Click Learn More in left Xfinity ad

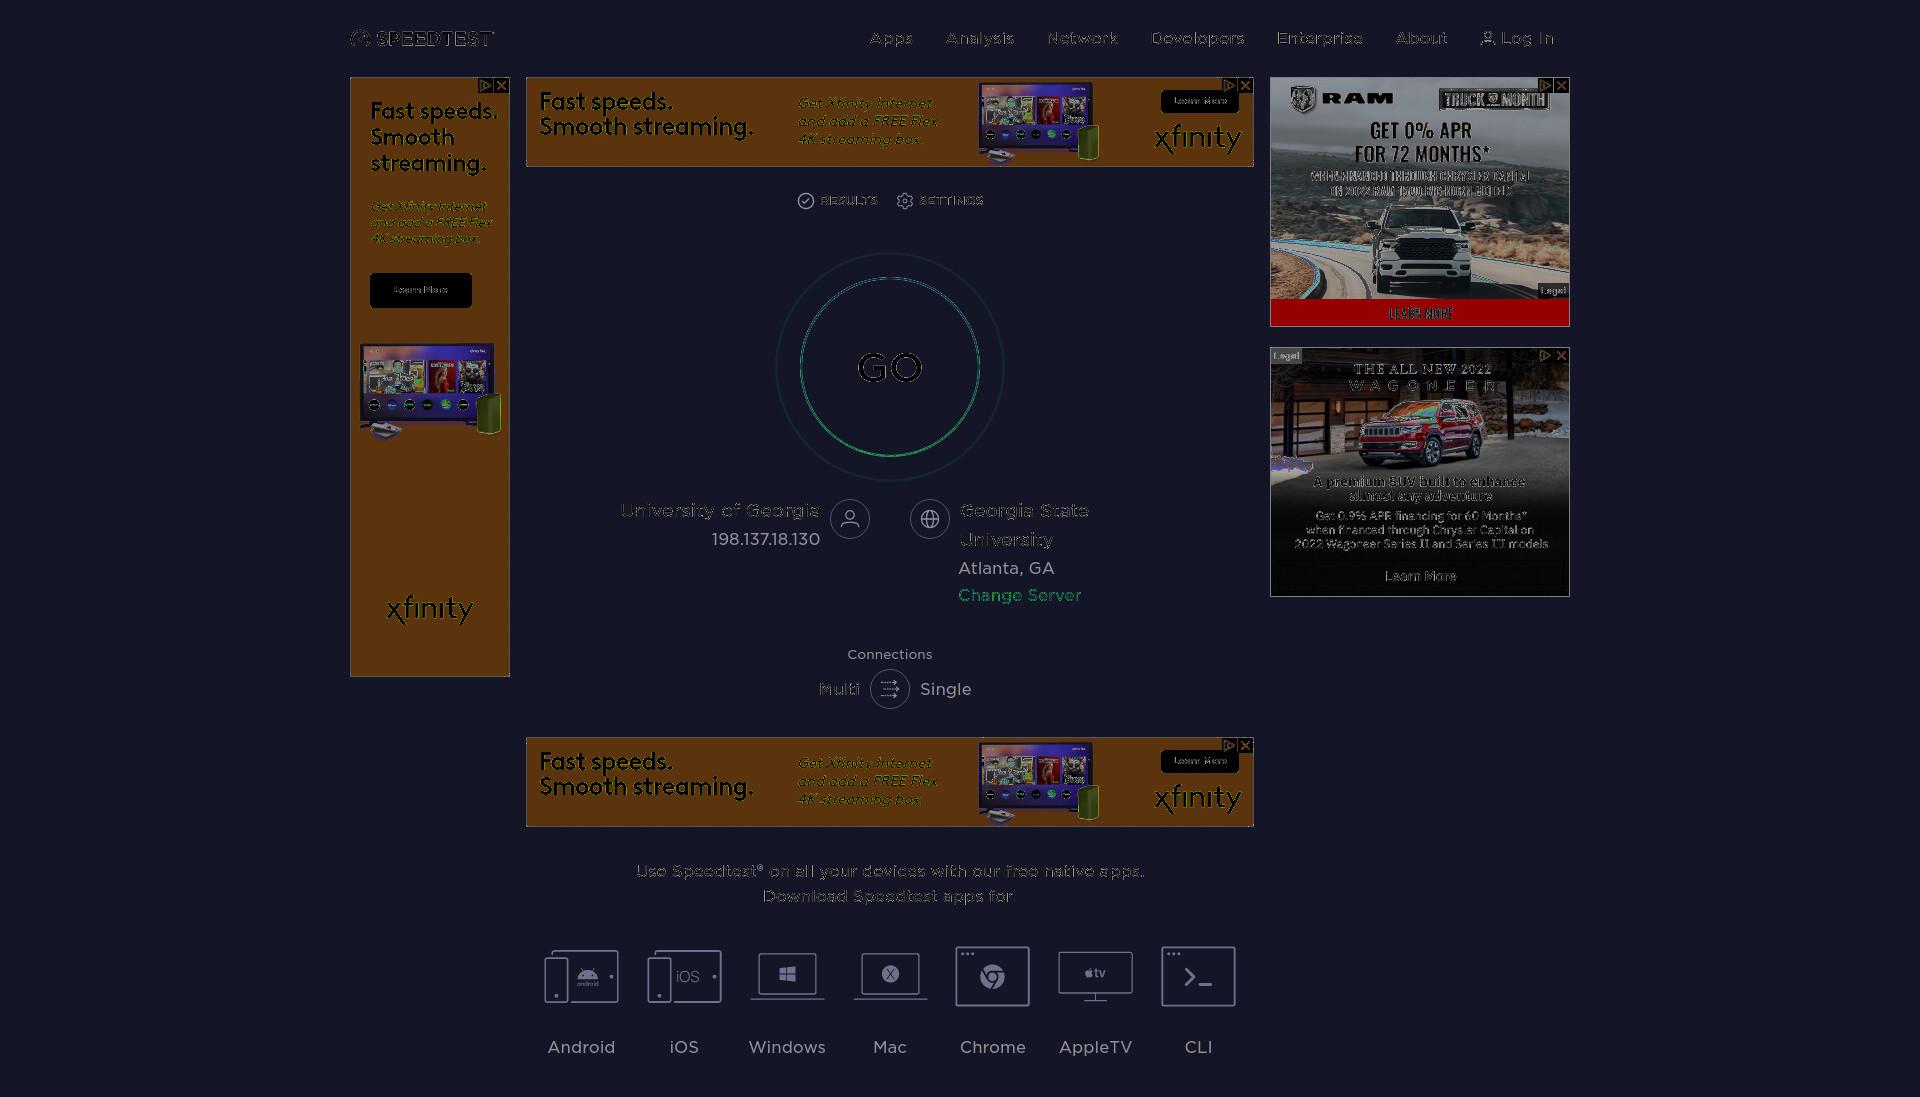coord(421,290)
